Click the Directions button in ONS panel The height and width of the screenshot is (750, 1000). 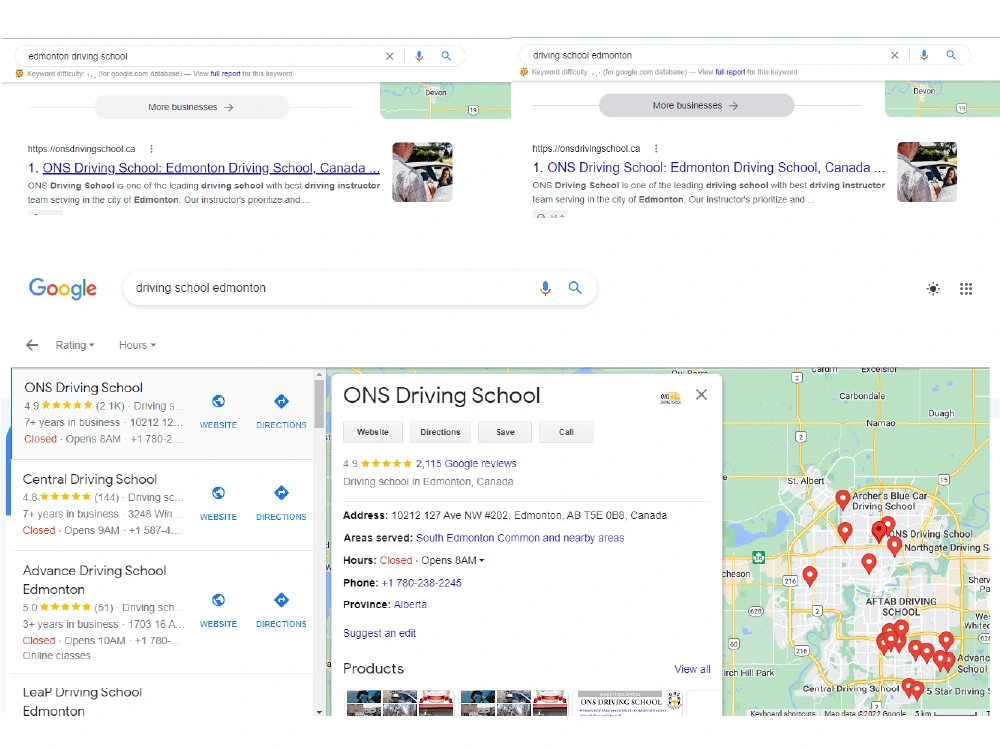click(440, 432)
